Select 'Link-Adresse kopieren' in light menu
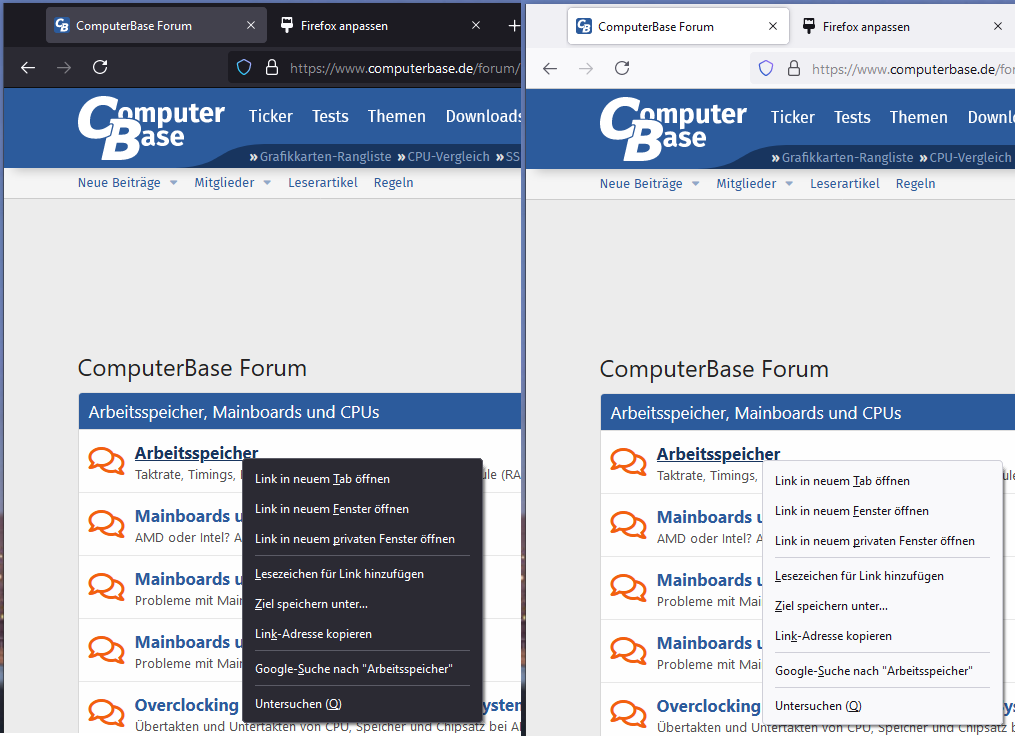This screenshot has height=736, width=1015. 883,636
